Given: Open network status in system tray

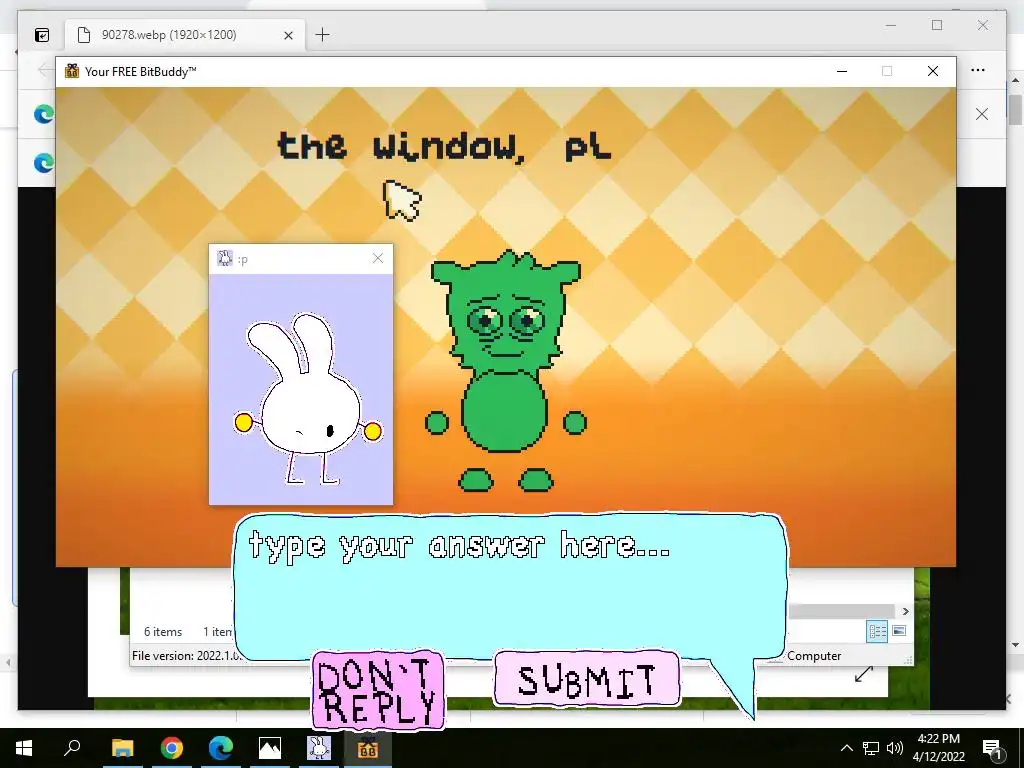Looking at the screenshot, I should (871, 748).
